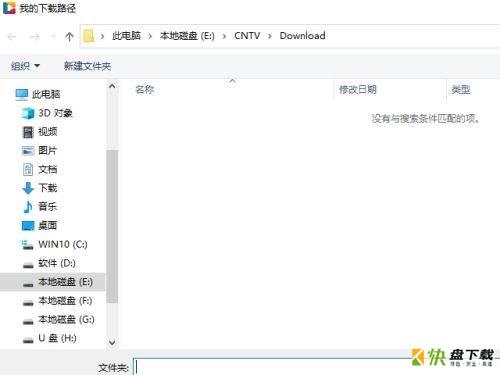The width and height of the screenshot is (500, 375).
Task: Open the recent locations dropdown arrow
Action: click(53, 36)
